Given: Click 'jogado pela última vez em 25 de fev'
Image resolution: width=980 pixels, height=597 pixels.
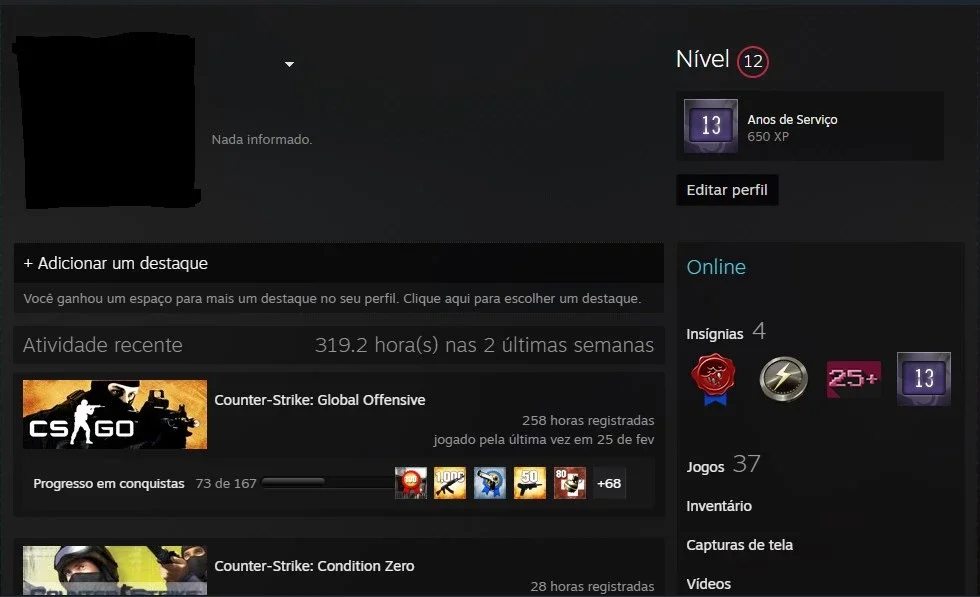Looking at the screenshot, I should click(x=544, y=439).
